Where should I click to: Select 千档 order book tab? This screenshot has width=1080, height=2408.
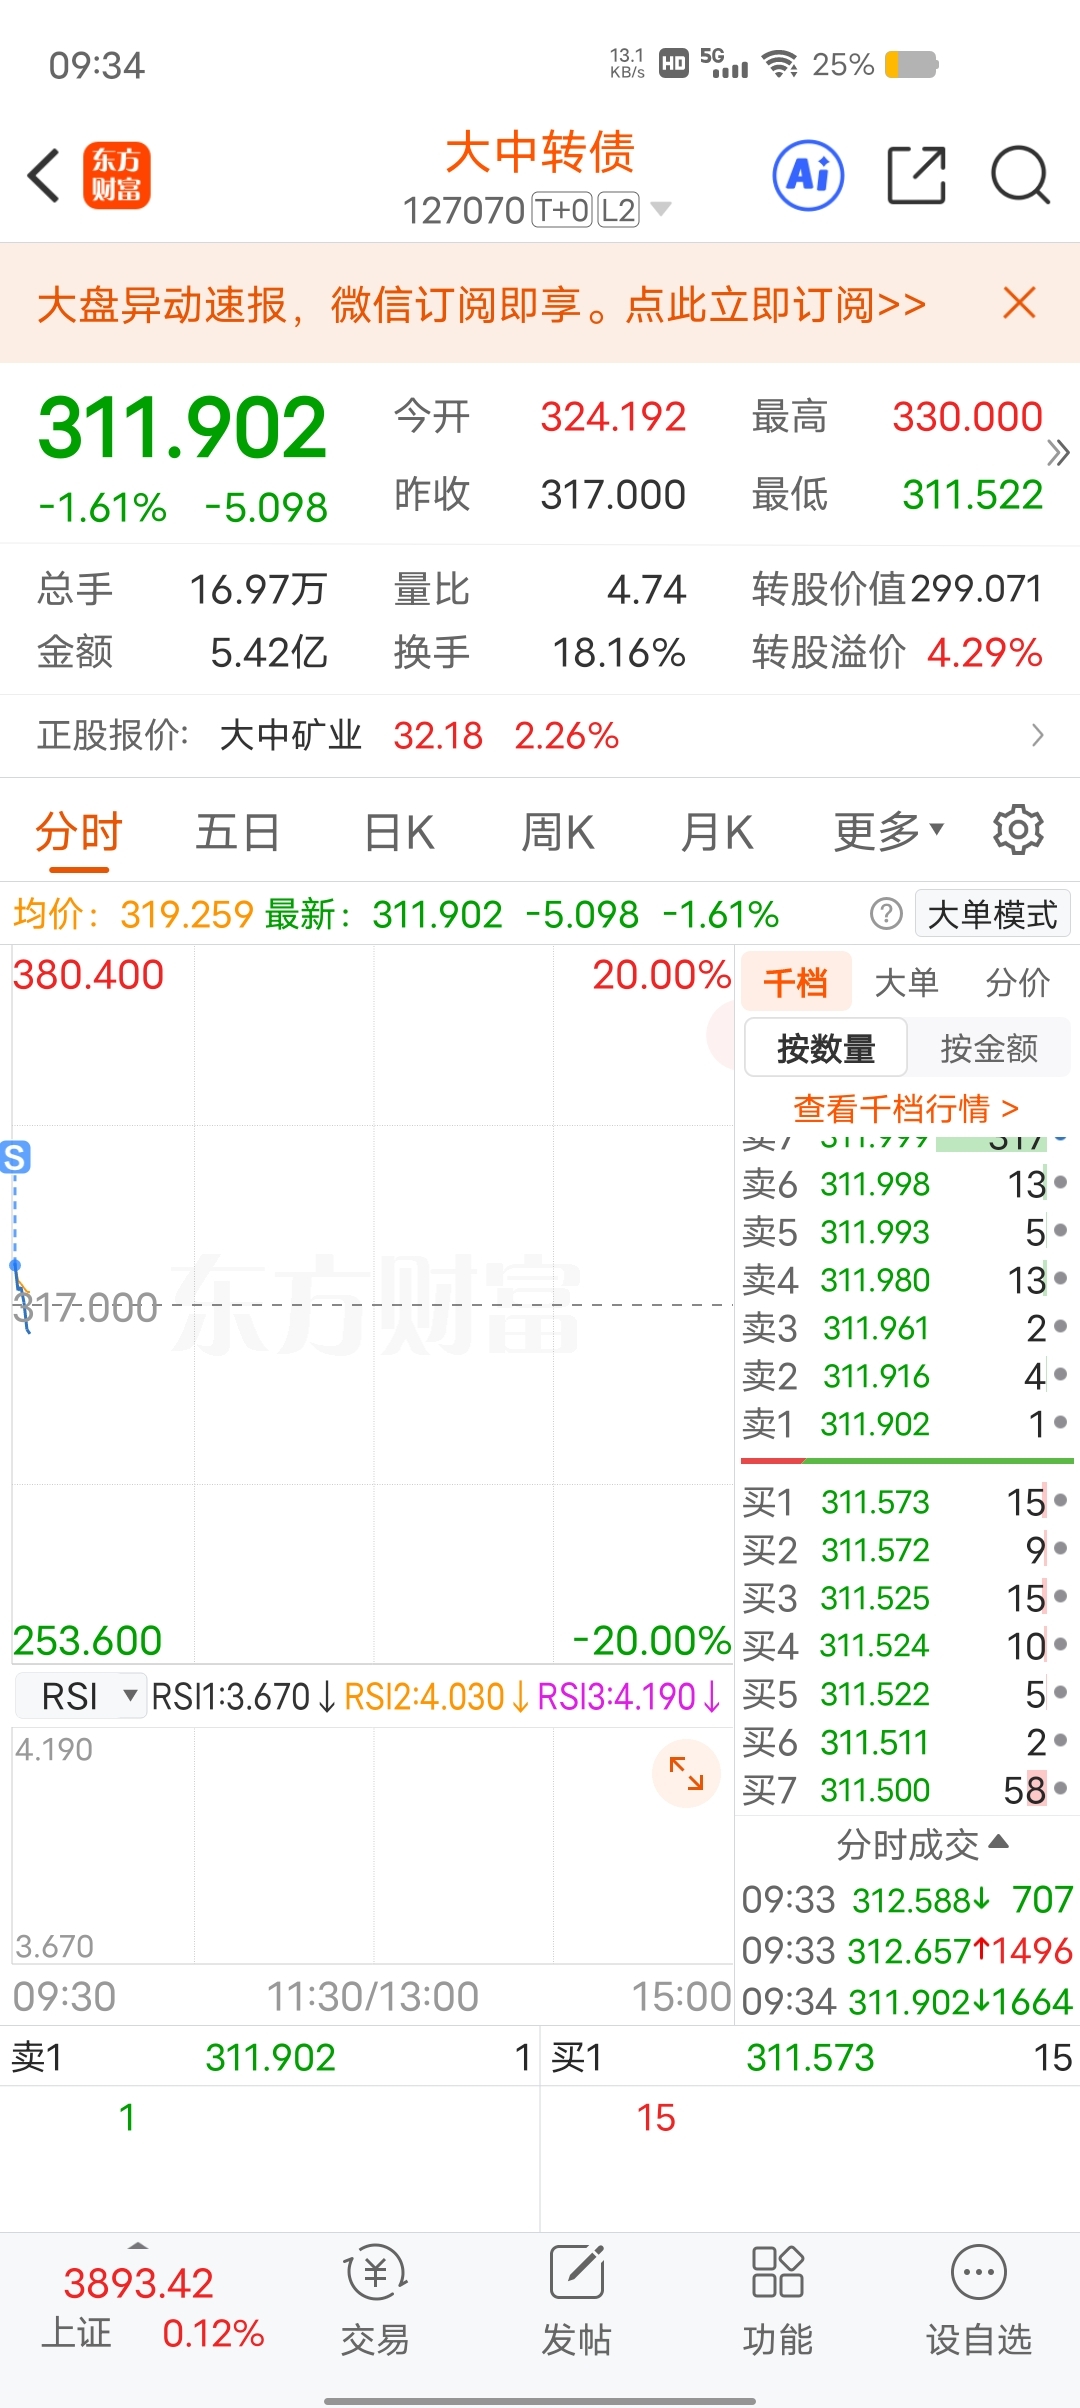796,982
